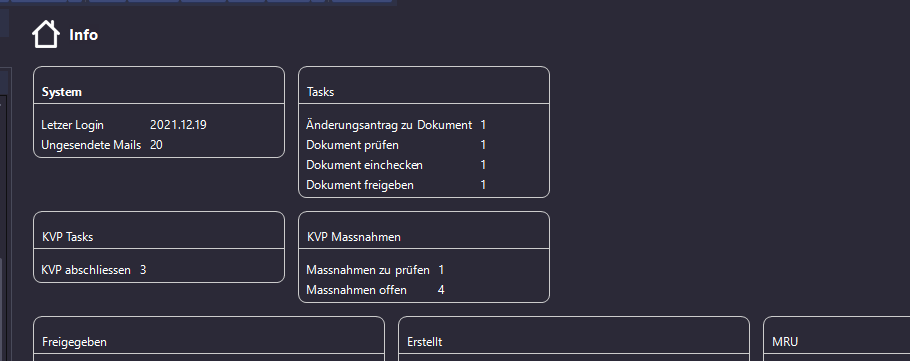
Task: Open KVP abschliessen entry
Action: click(x=86, y=270)
